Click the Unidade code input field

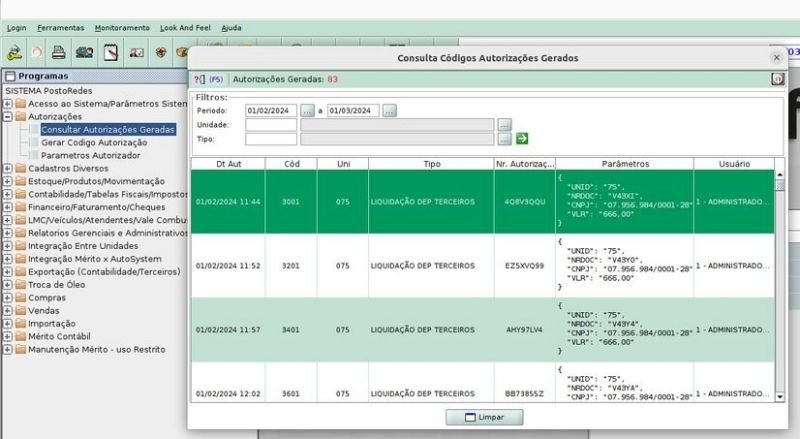pyautogui.click(x=271, y=125)
